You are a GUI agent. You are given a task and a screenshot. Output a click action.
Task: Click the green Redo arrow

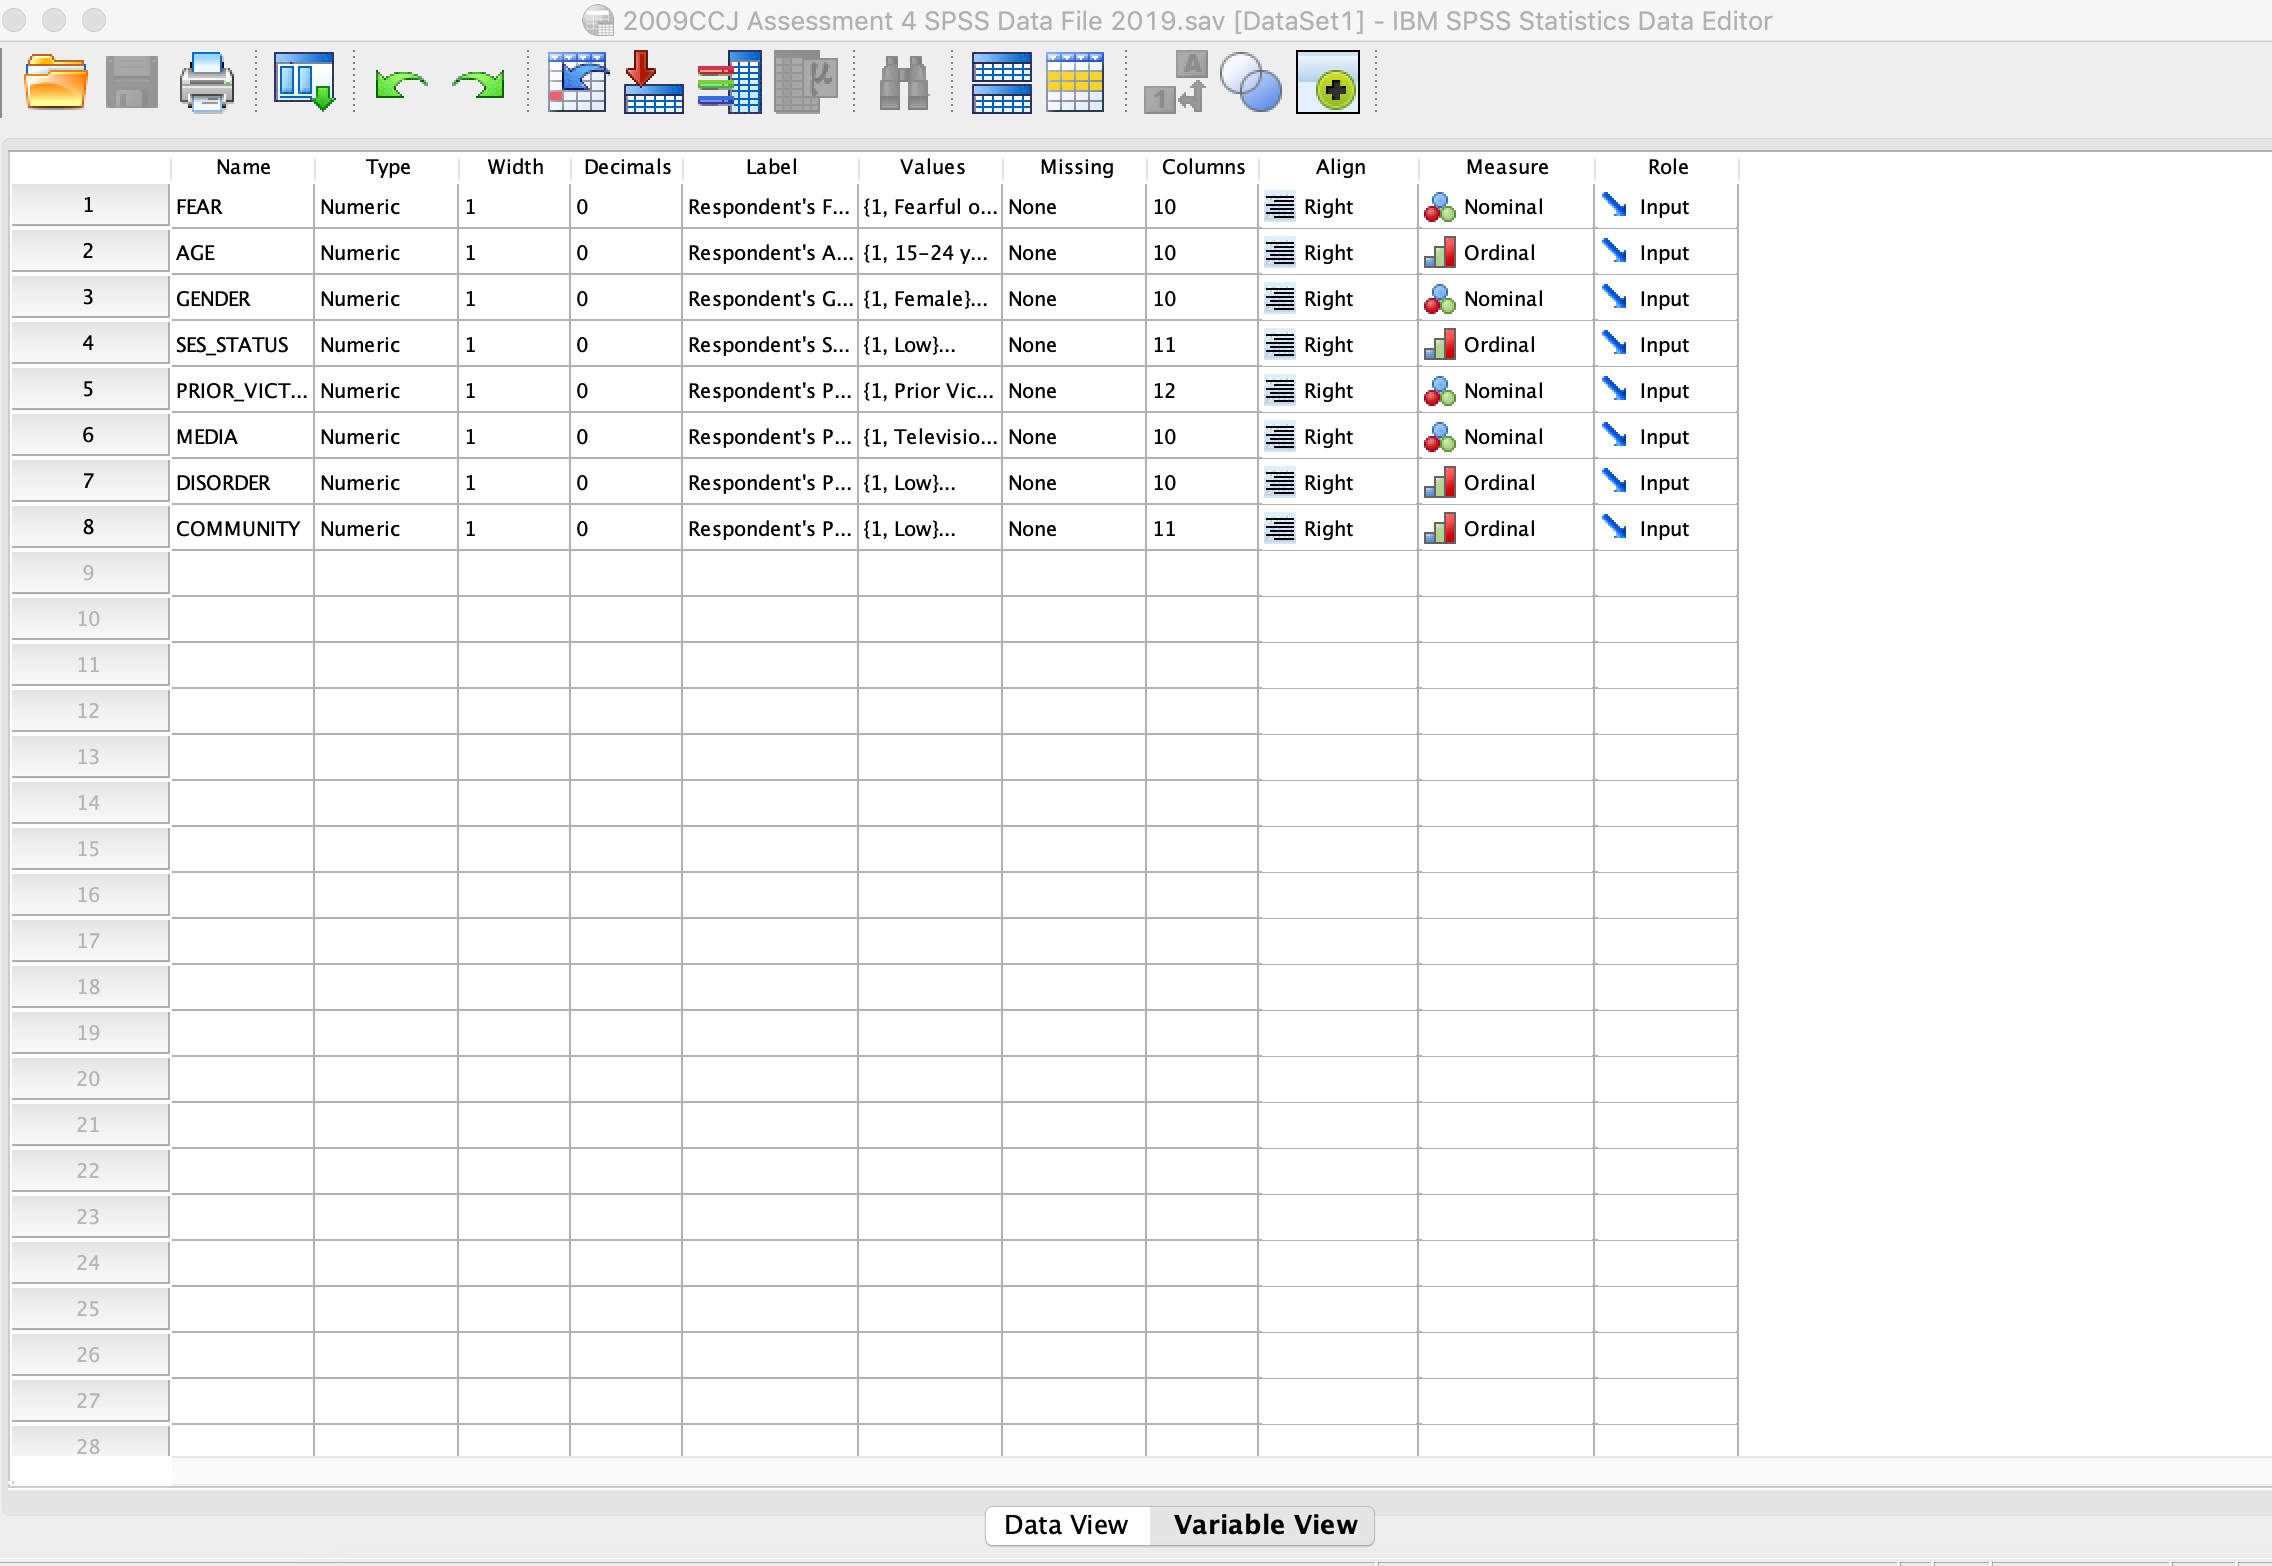(478, 84)
